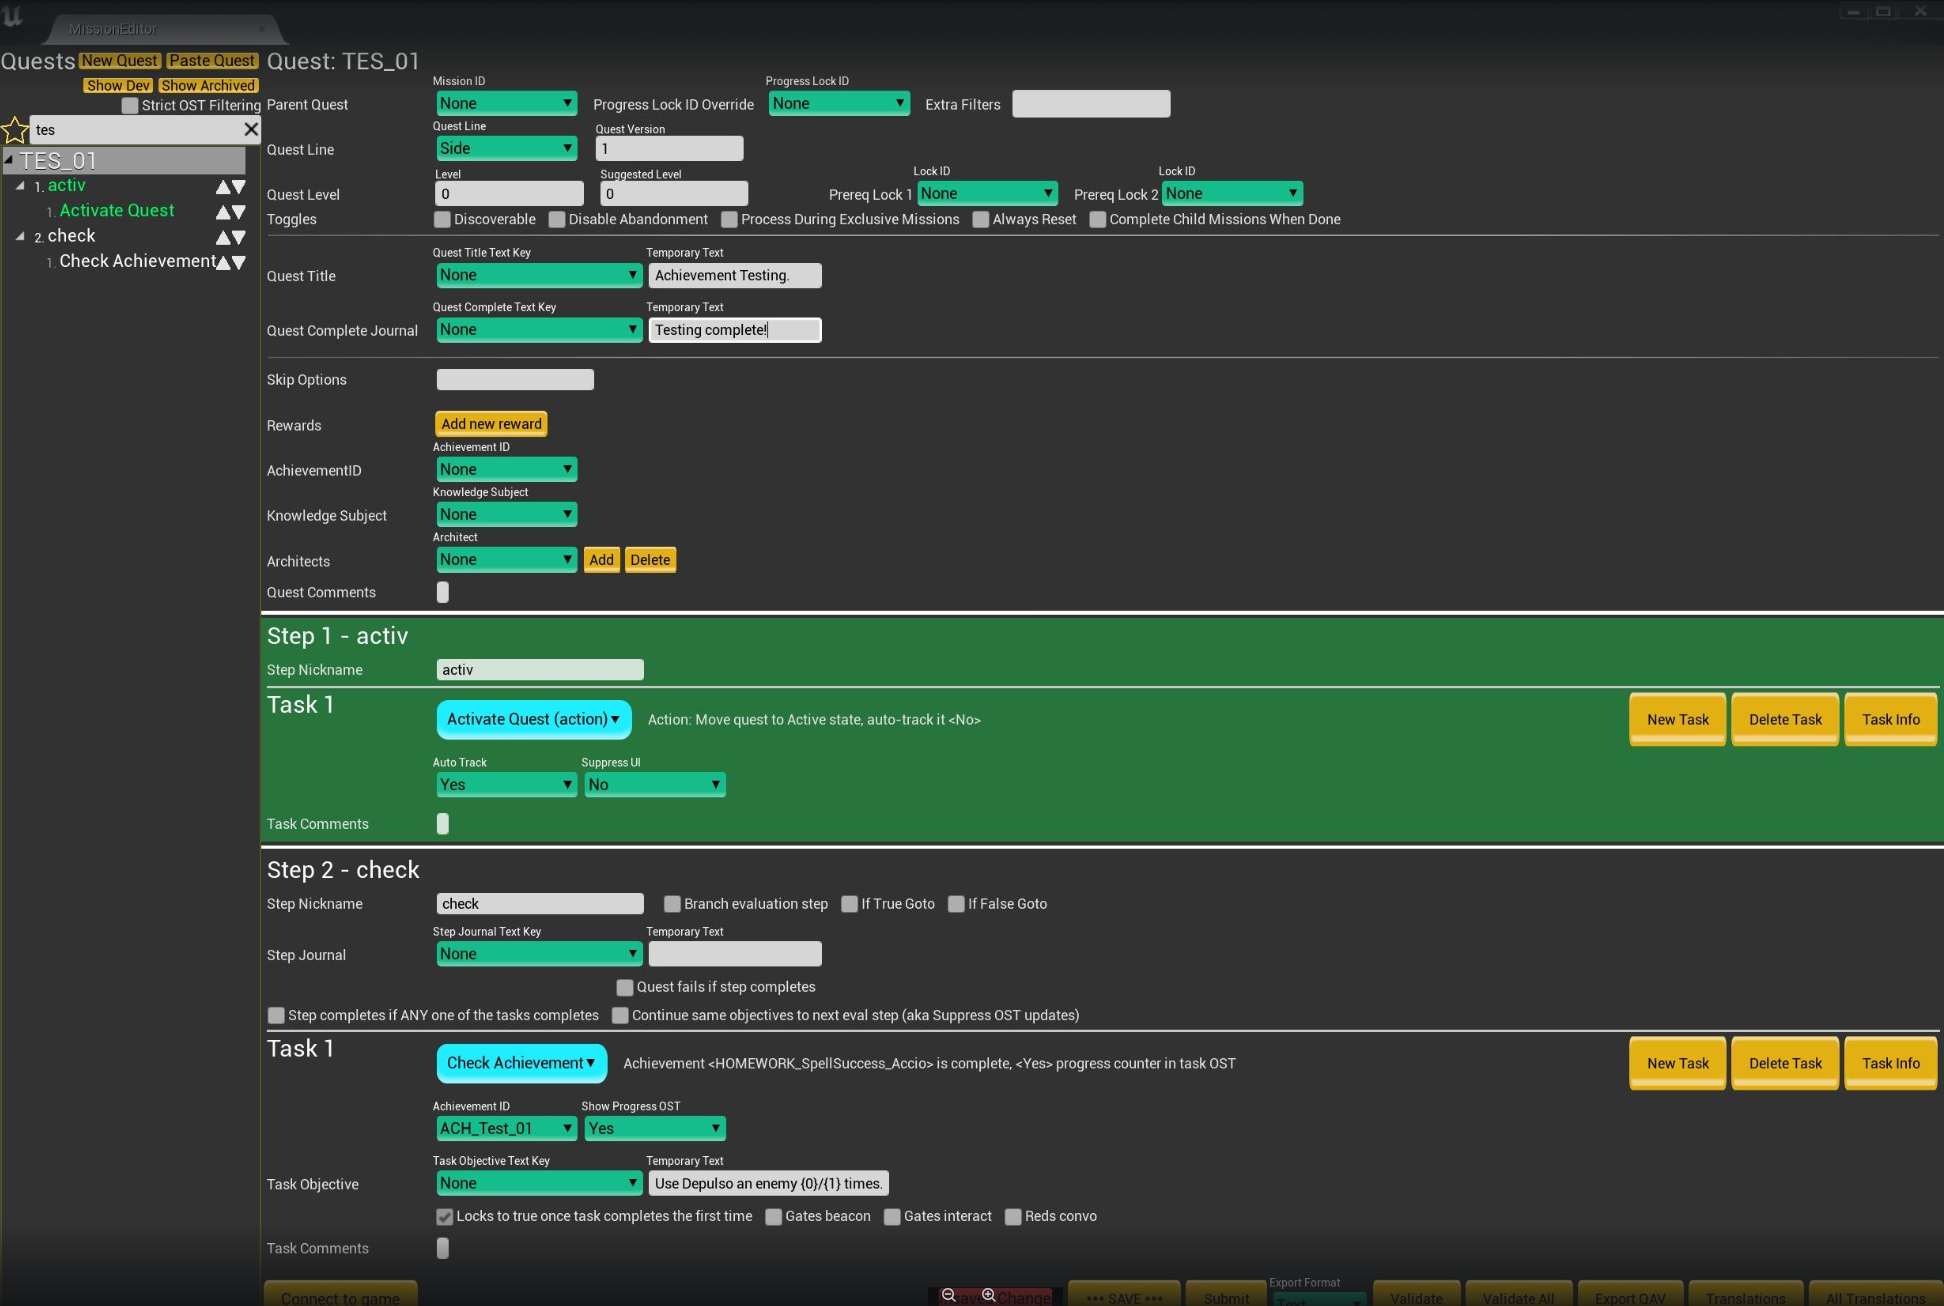Open the Check Achievement task type dropdown
Image resolution: width=1944 pixels, height=1306 pixels.
521,1063
